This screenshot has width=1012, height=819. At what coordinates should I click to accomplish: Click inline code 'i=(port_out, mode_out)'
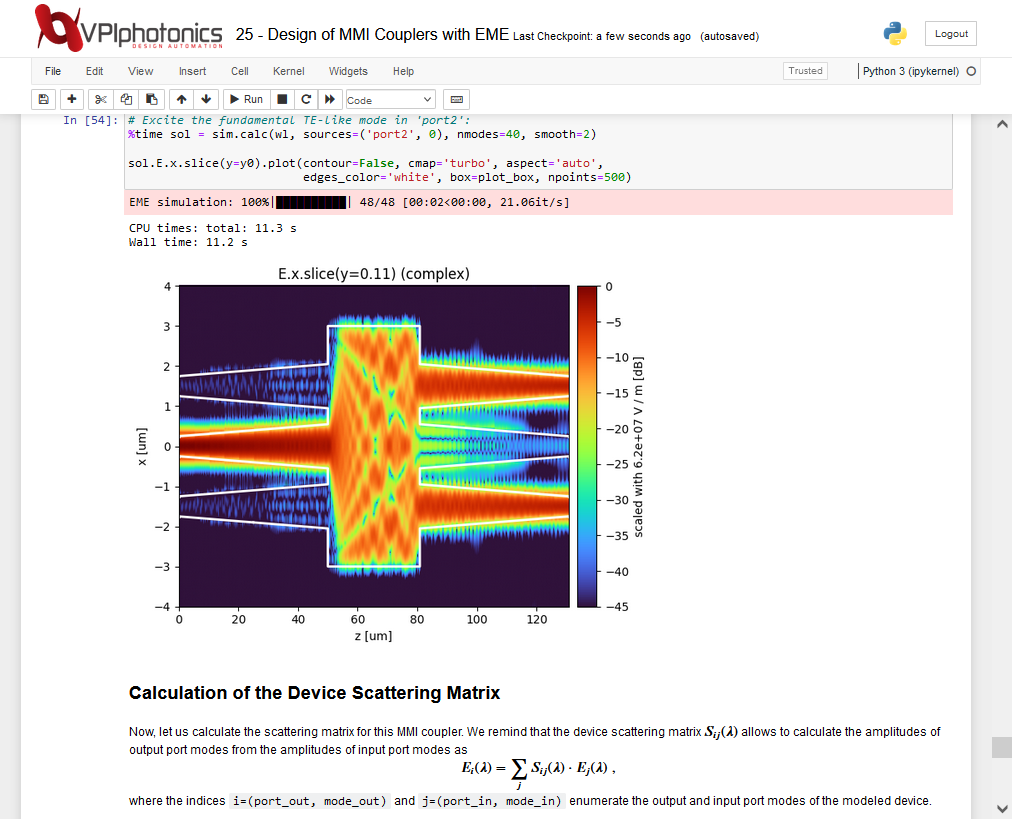309,801
